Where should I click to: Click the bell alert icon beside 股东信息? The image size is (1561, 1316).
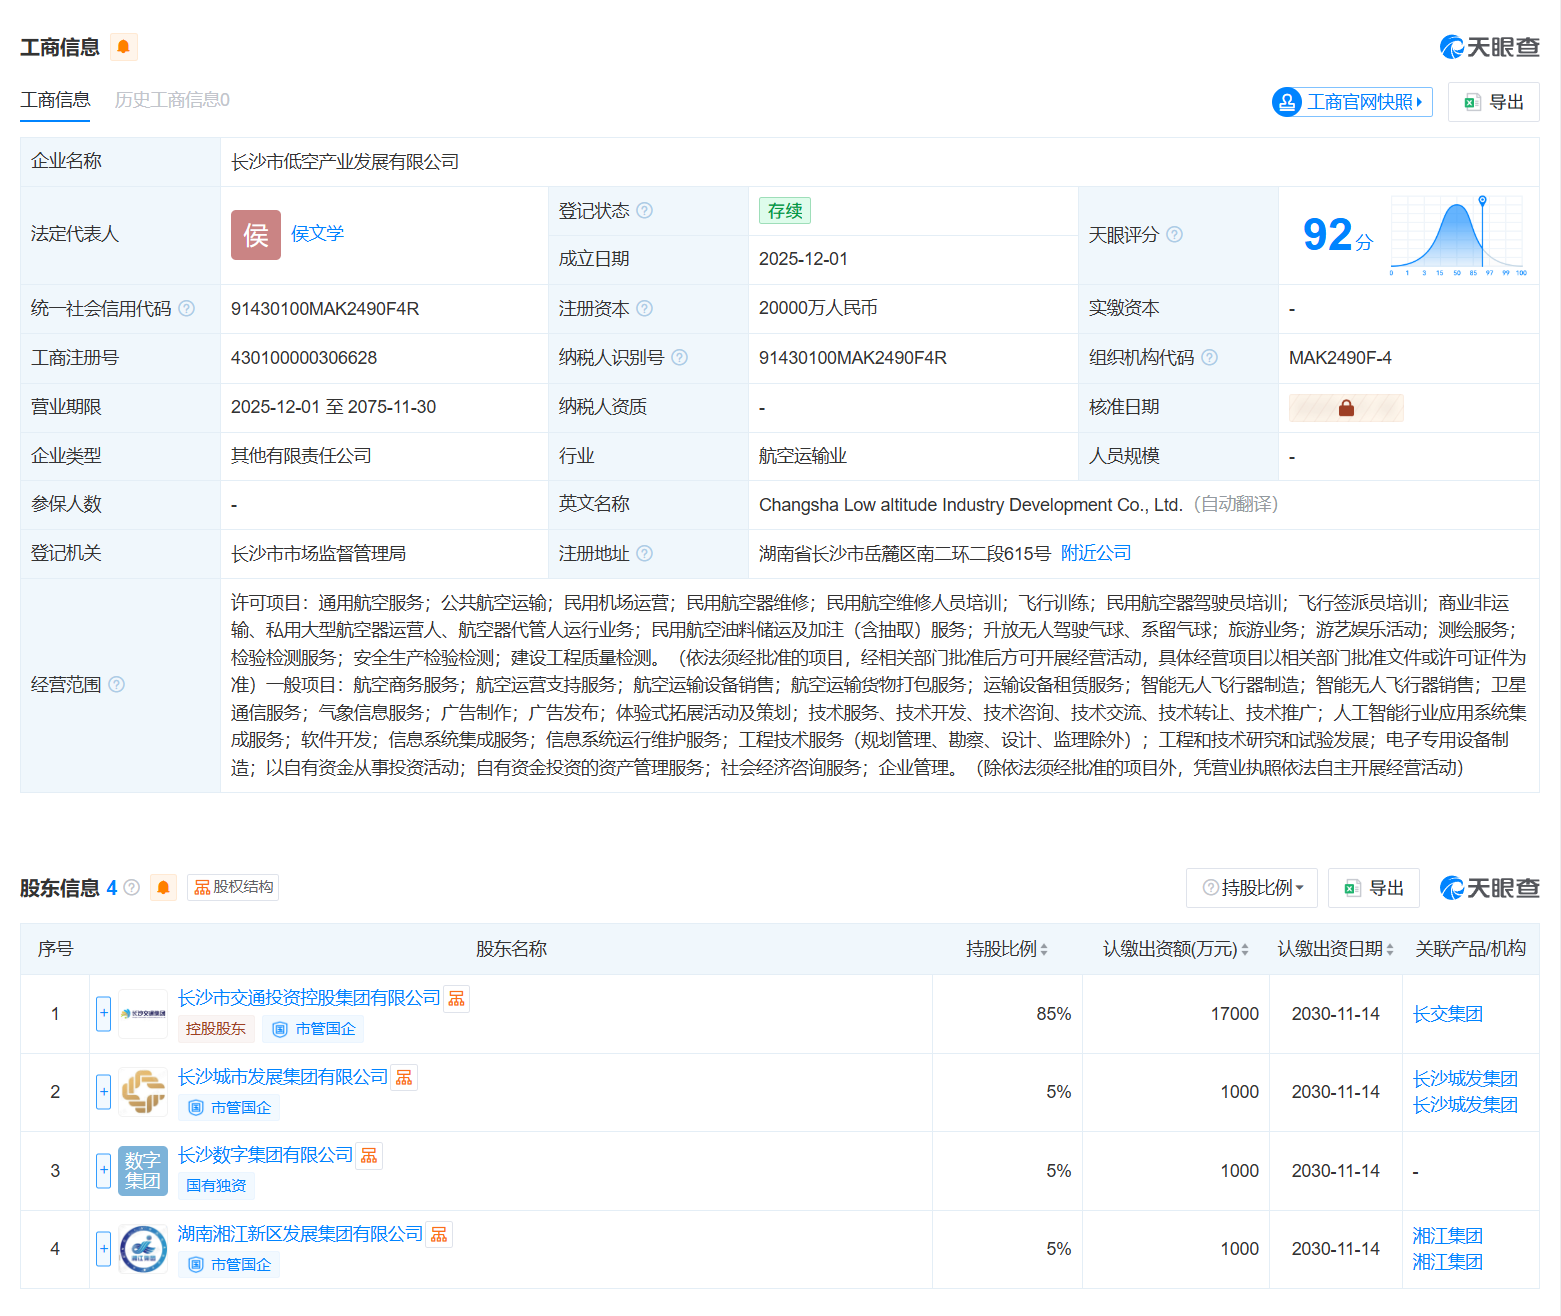[x=163, y=887]
